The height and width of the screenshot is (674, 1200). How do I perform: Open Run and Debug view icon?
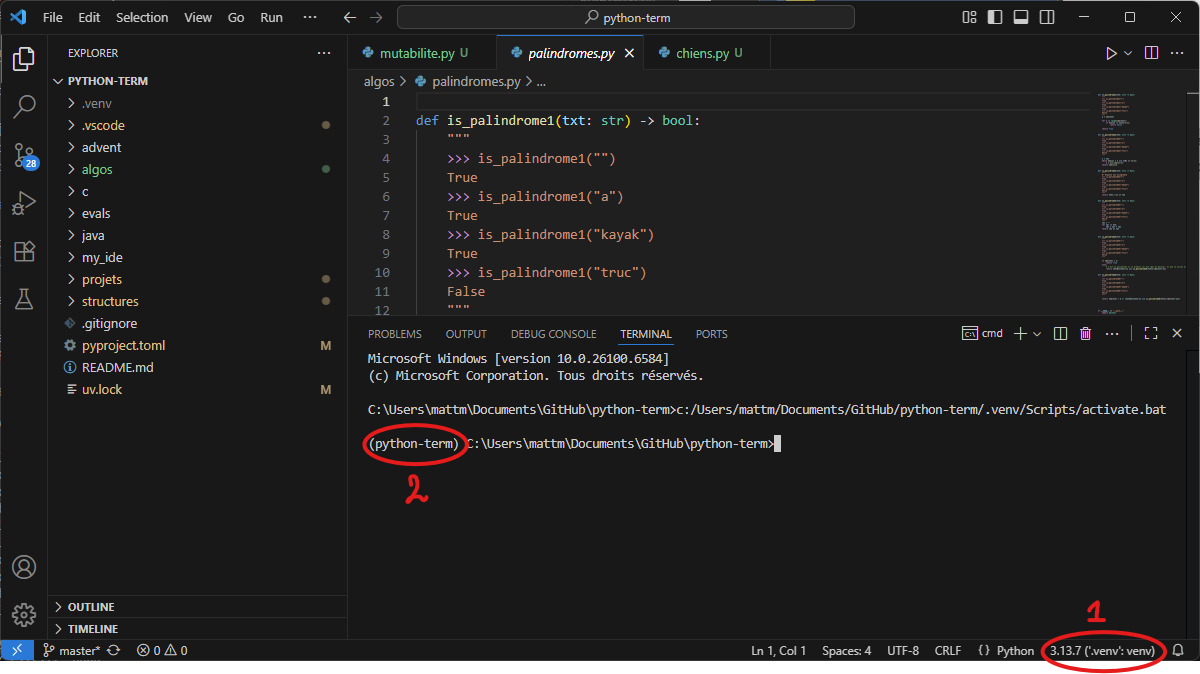[x=24, y=203]
